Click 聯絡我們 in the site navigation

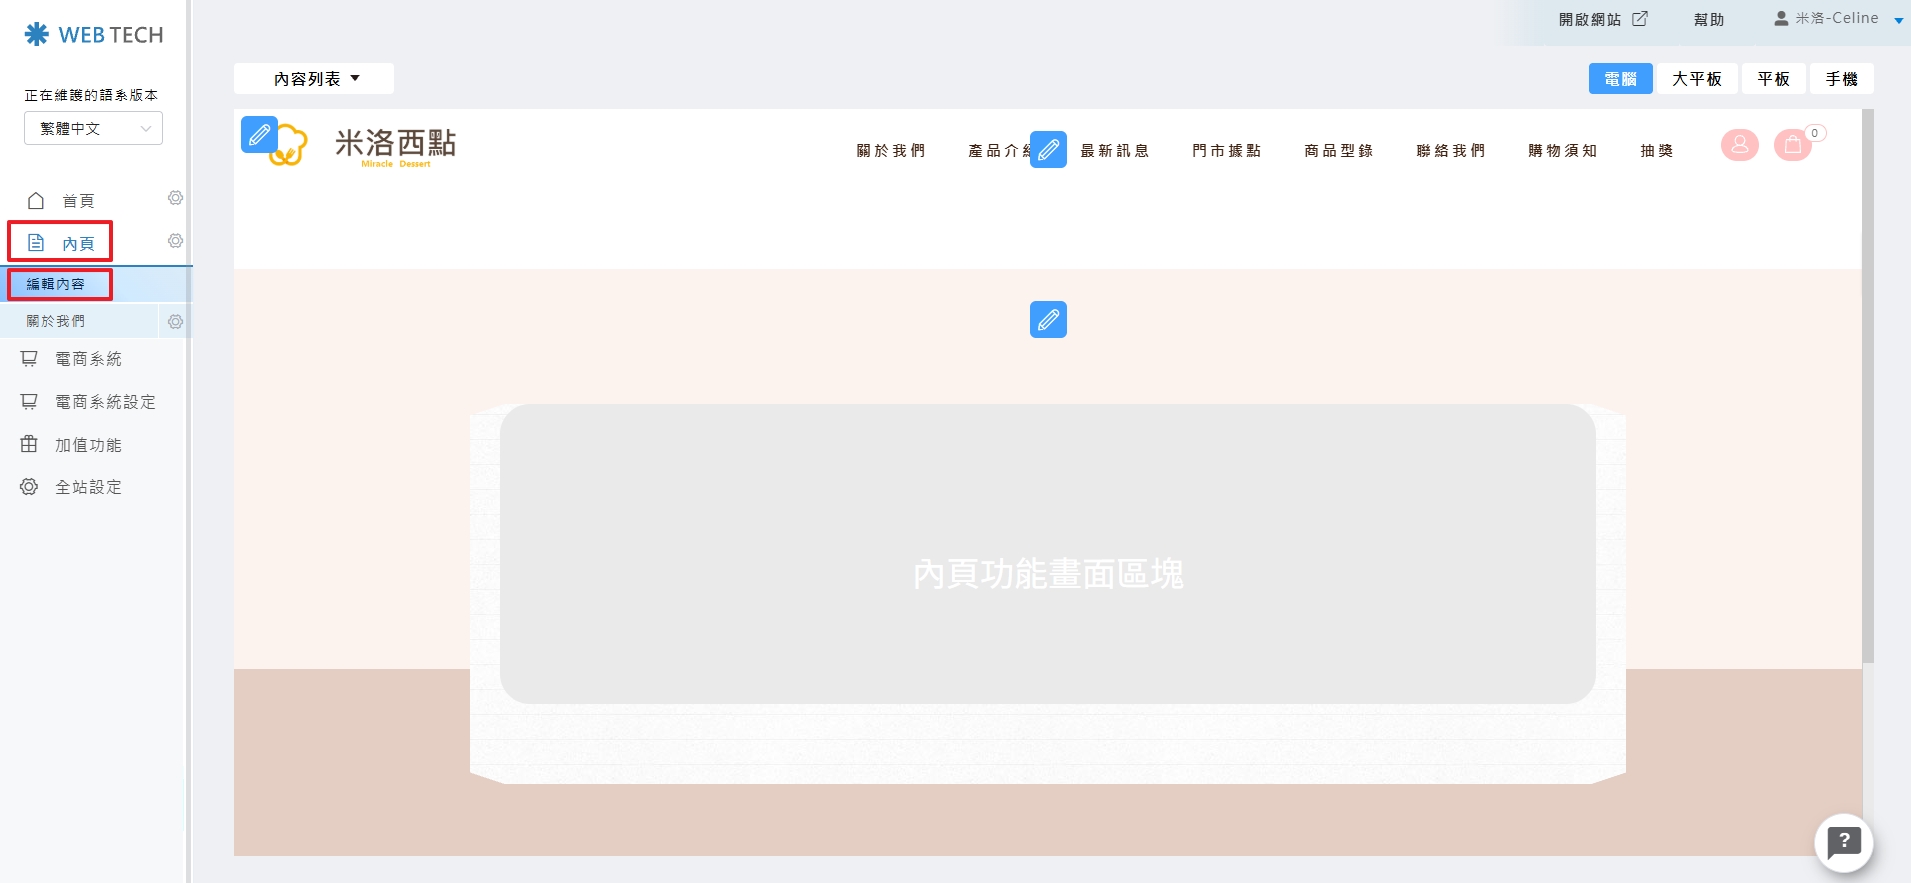1451,151
